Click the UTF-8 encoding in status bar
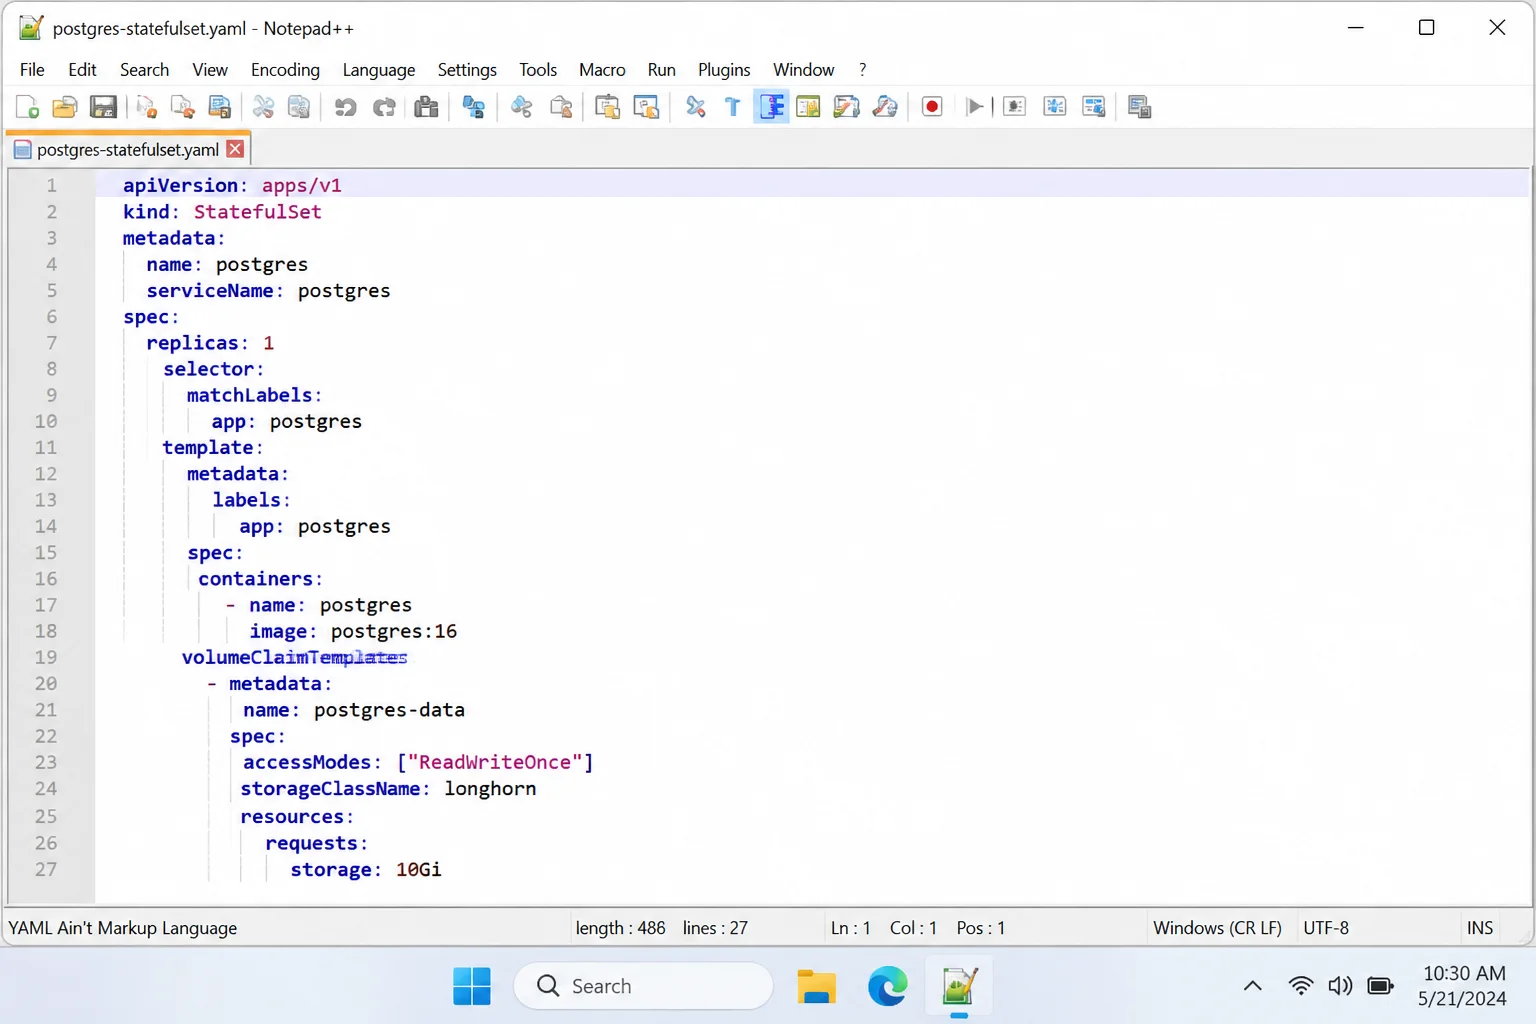1536x1024 pixels. point(1326,928)
